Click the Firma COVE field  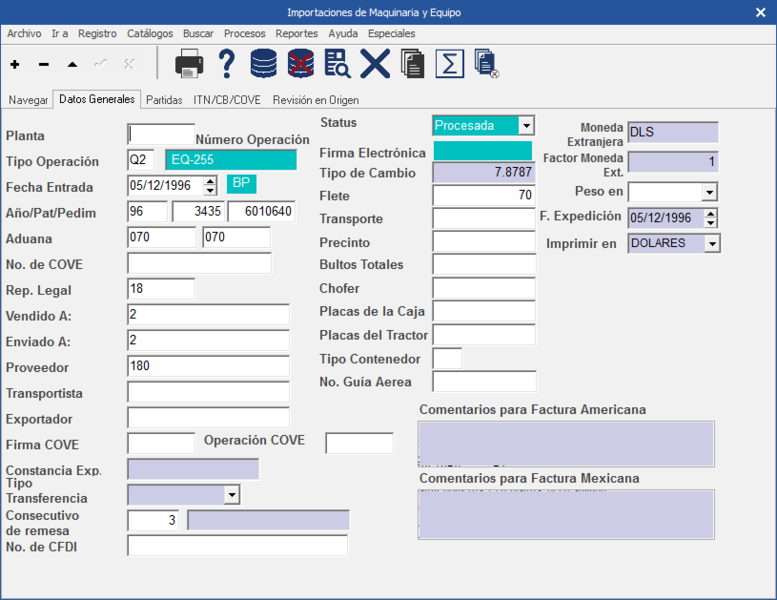tap(161, 443)
